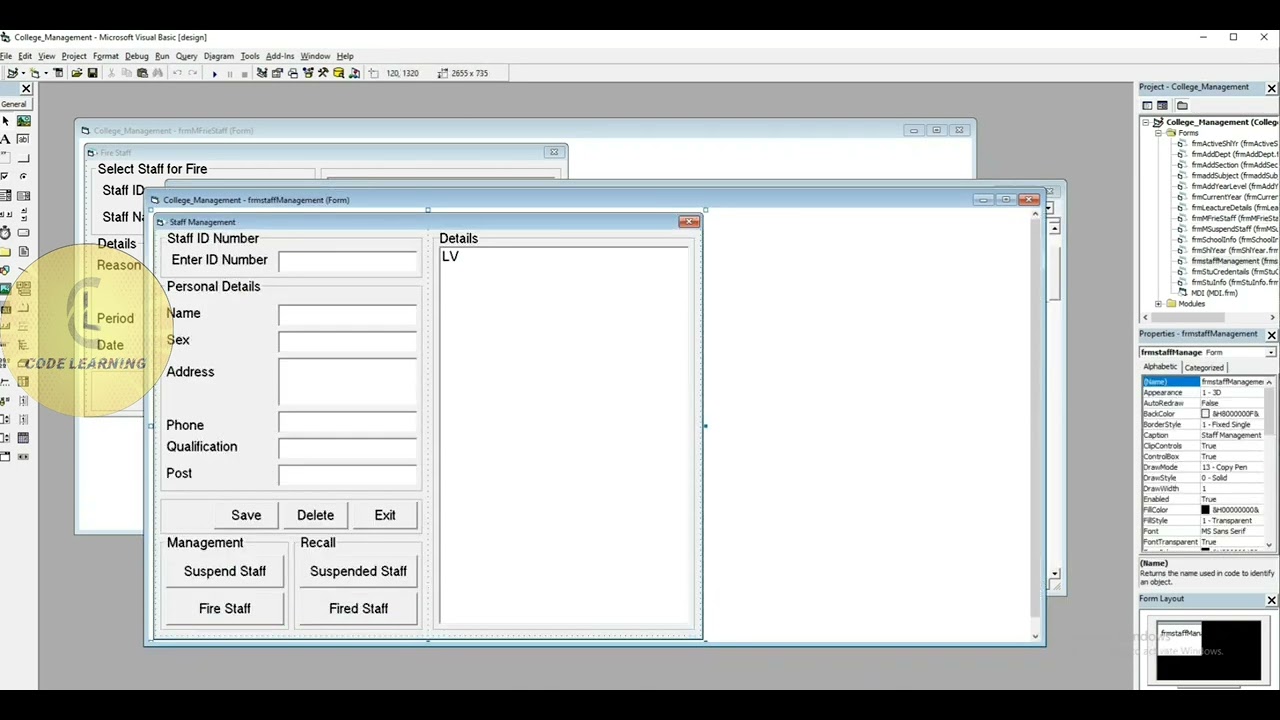This screenshot has height=720, width=1280.
Task: Open the Add-Ins menu
Action: [x=280, y=56]
